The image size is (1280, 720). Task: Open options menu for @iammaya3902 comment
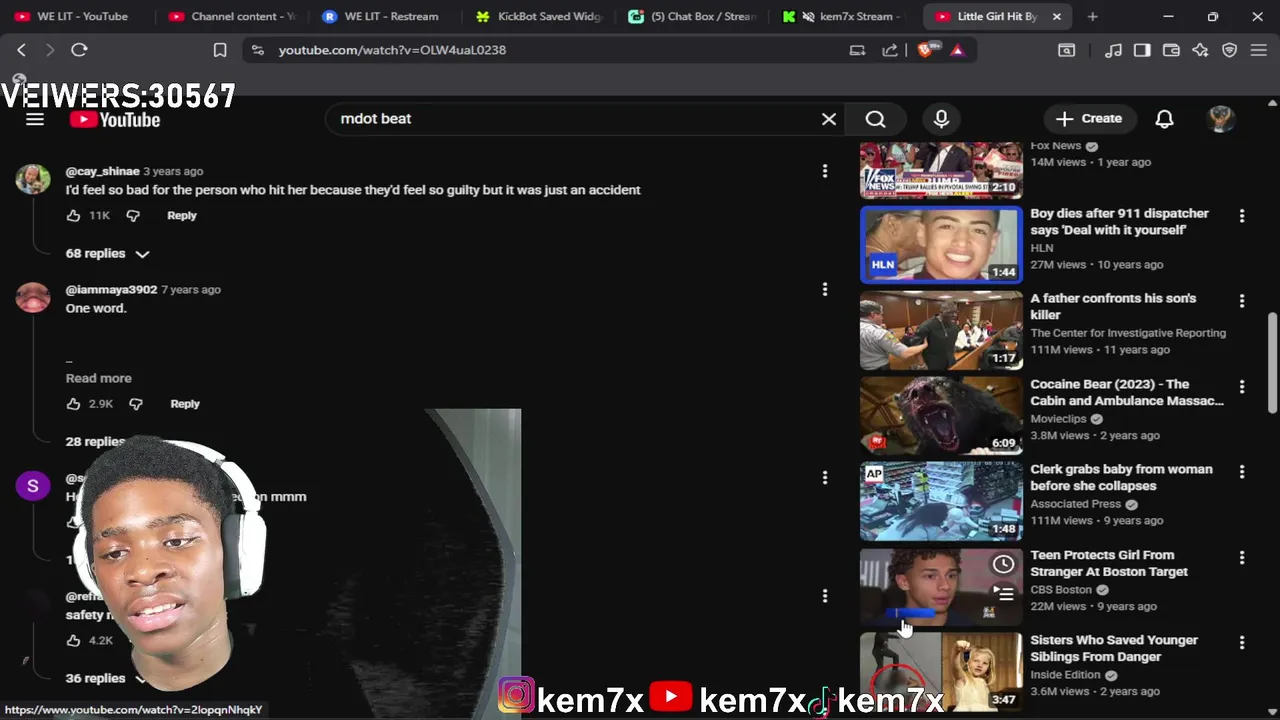pyautogui.click(x=825, y=289)
